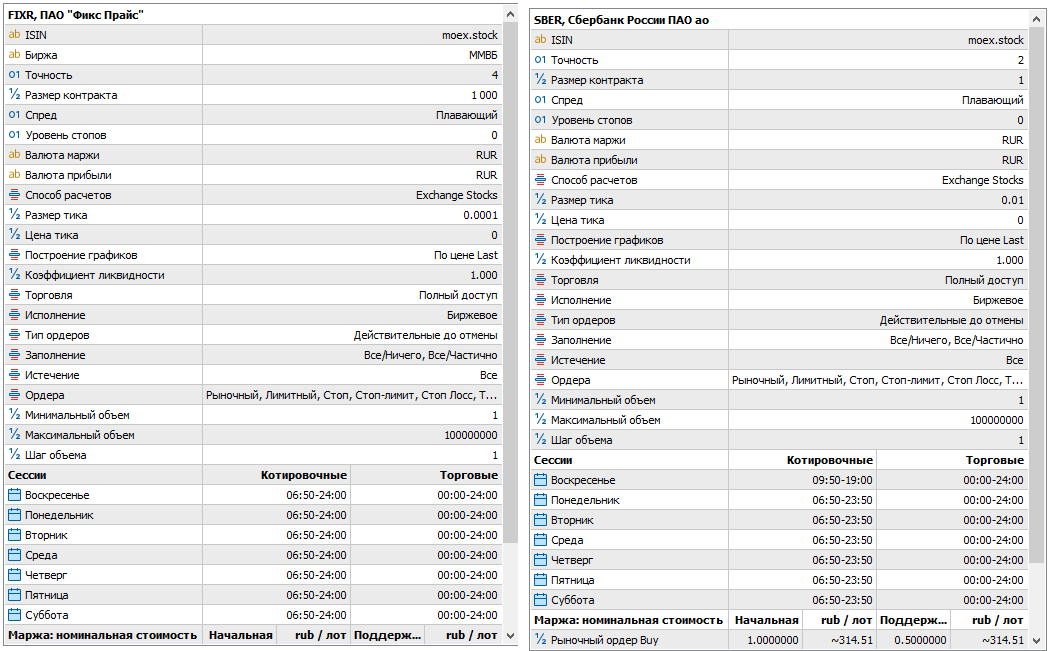This screenshot has width=1049, height=651.
Task: Click the Ордера types list in FIXR
Action: click(x=351, y=395)
